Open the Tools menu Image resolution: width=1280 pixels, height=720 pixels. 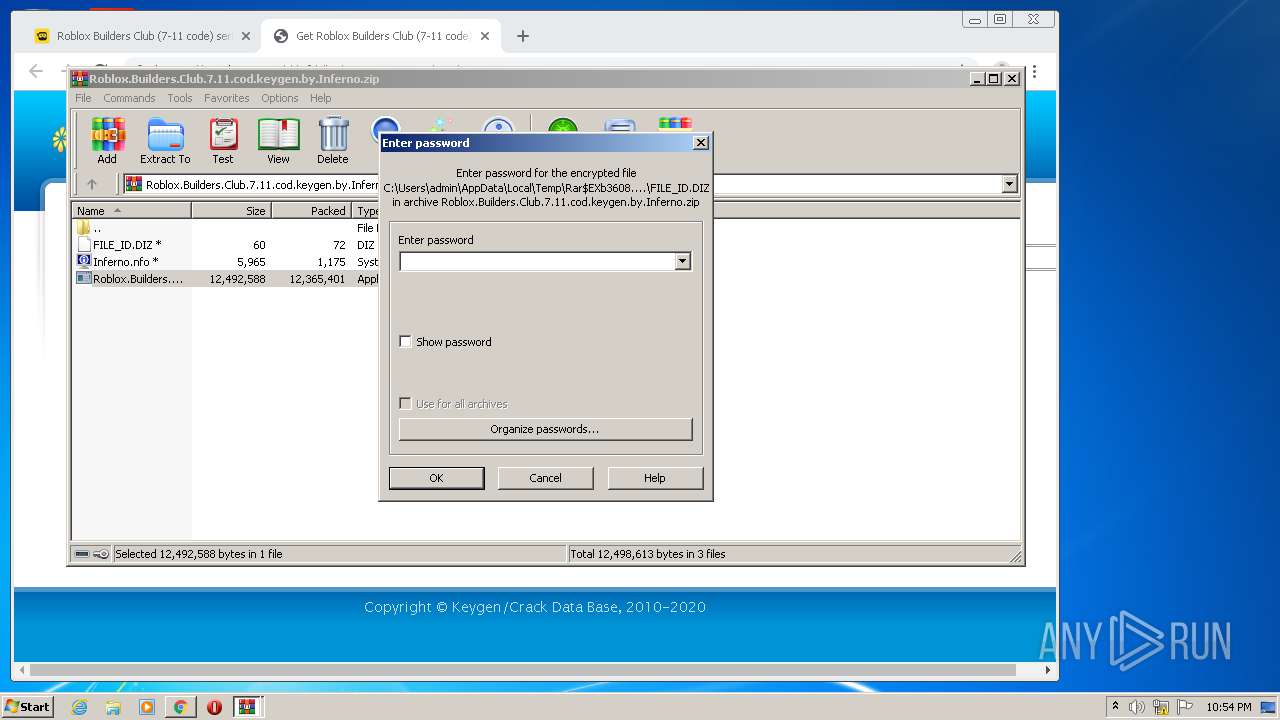[x=180, y=98]
